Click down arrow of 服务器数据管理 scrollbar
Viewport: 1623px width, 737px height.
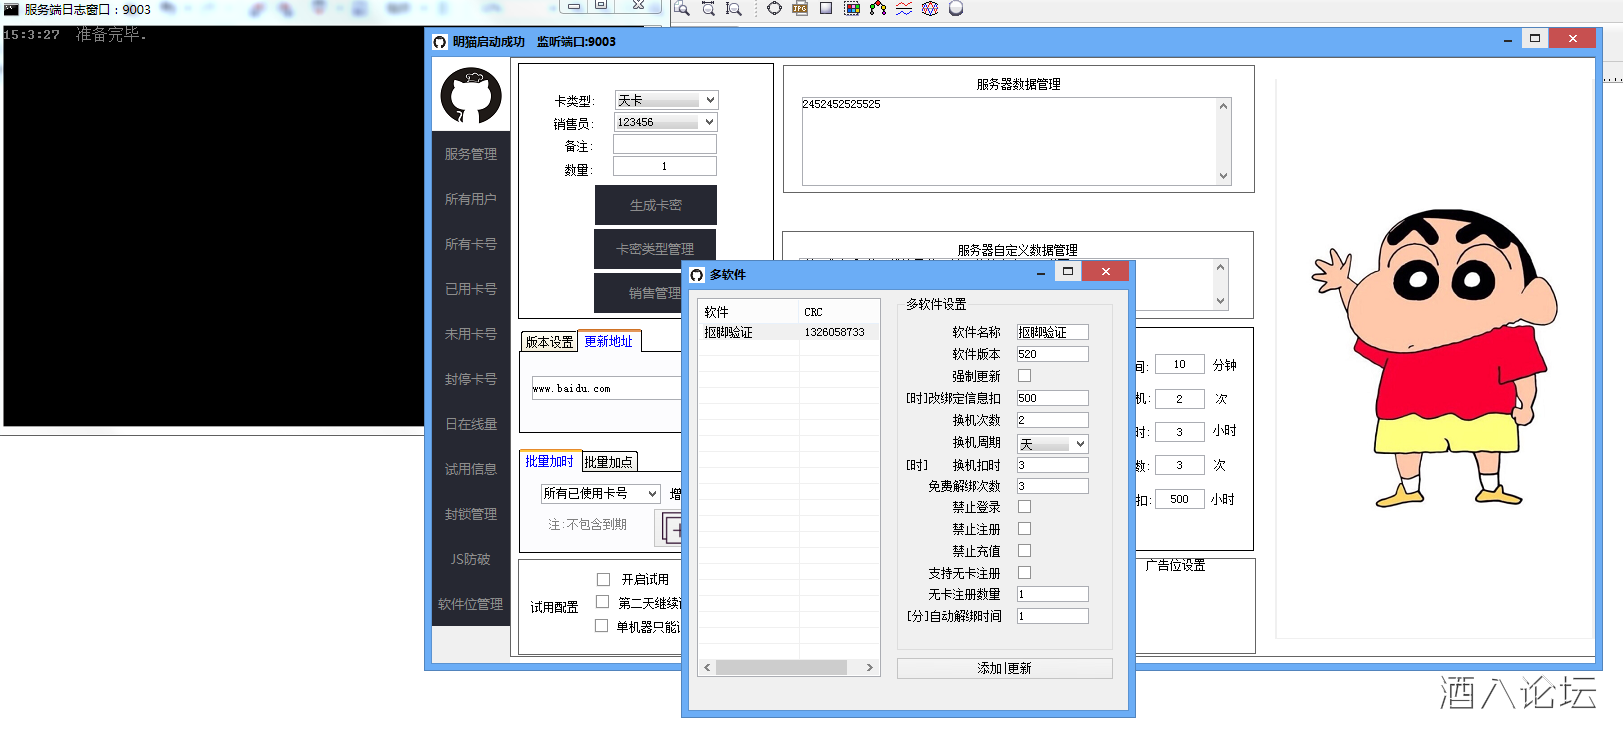coord(1223,176)
